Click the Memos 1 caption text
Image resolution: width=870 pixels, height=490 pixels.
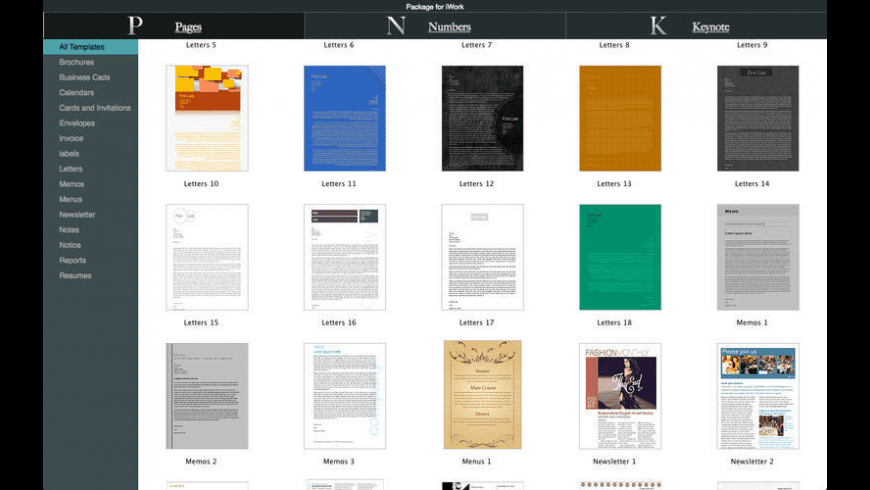click(752, 322)
